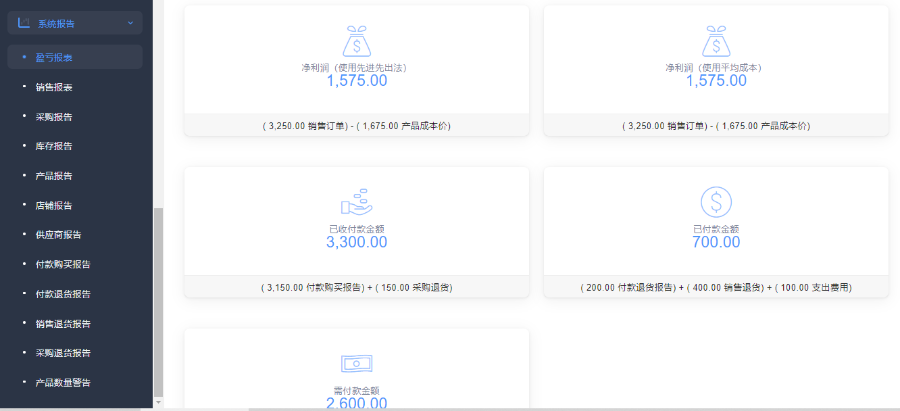This screenshot has width=900, height=411.
Task: Click money bag icon above 净利润（使用先进先出法）
Action: (357, 41)
